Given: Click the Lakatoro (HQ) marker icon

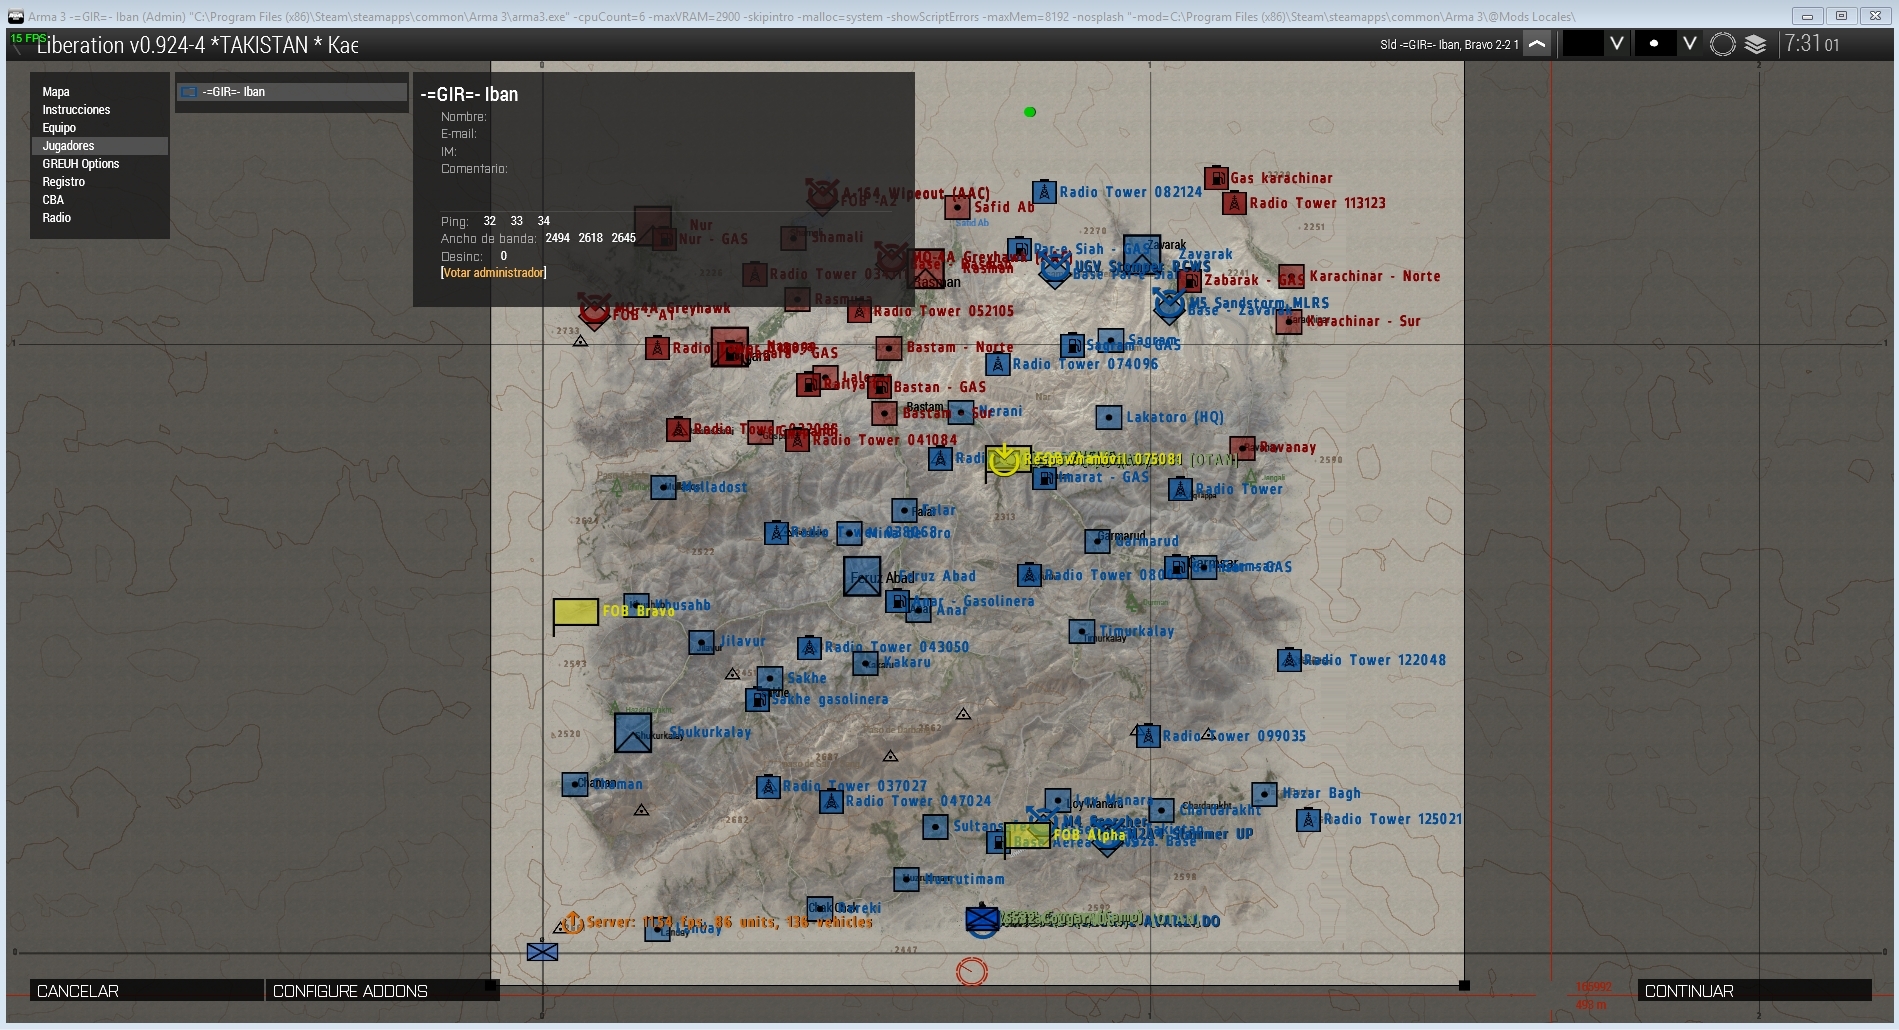Looking at the screenshot, I should pyautogui.click(x=1108, y=417).
